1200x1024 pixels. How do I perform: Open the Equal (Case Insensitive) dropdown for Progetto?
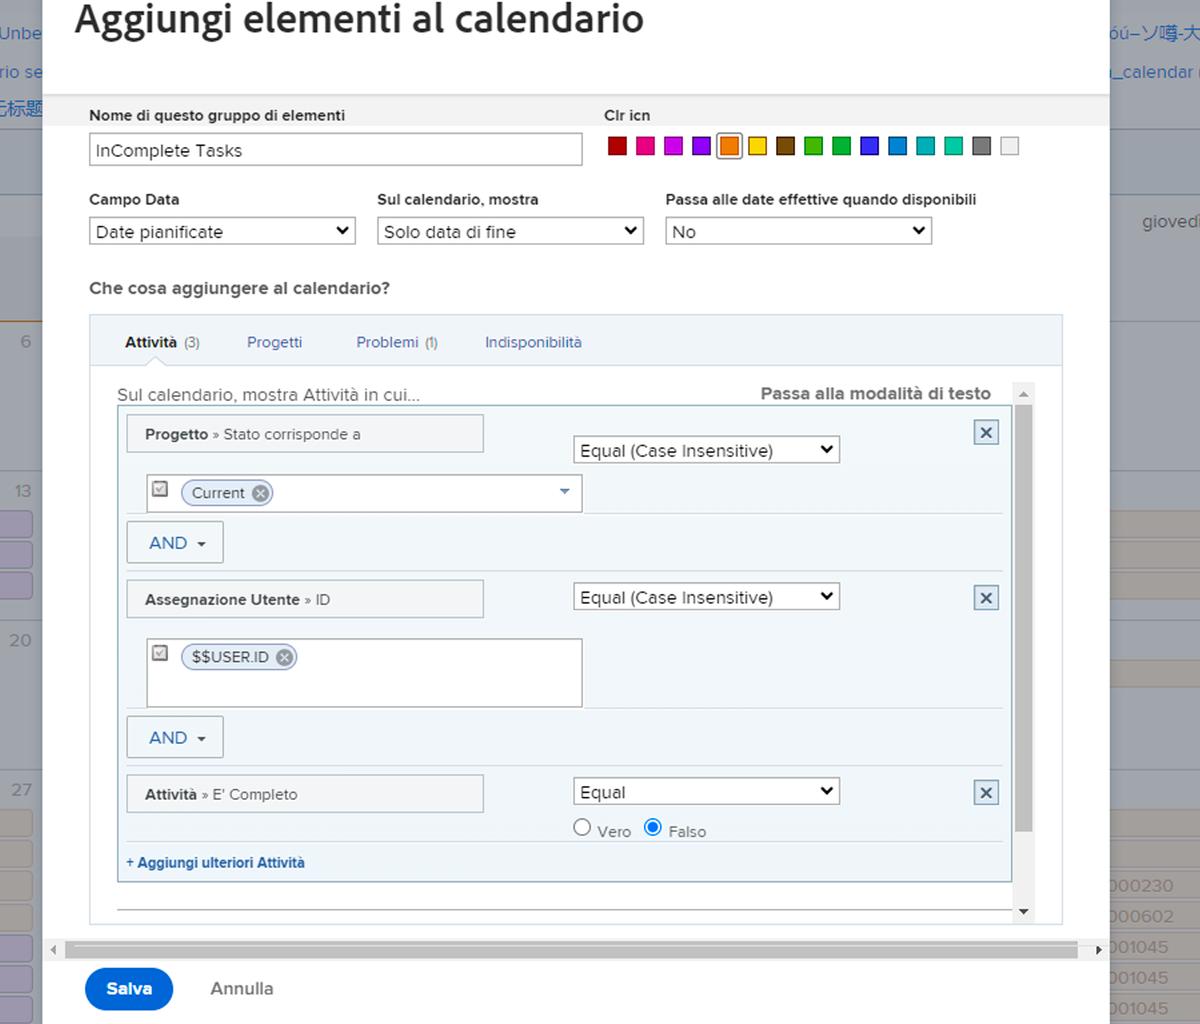coord(706,450)
